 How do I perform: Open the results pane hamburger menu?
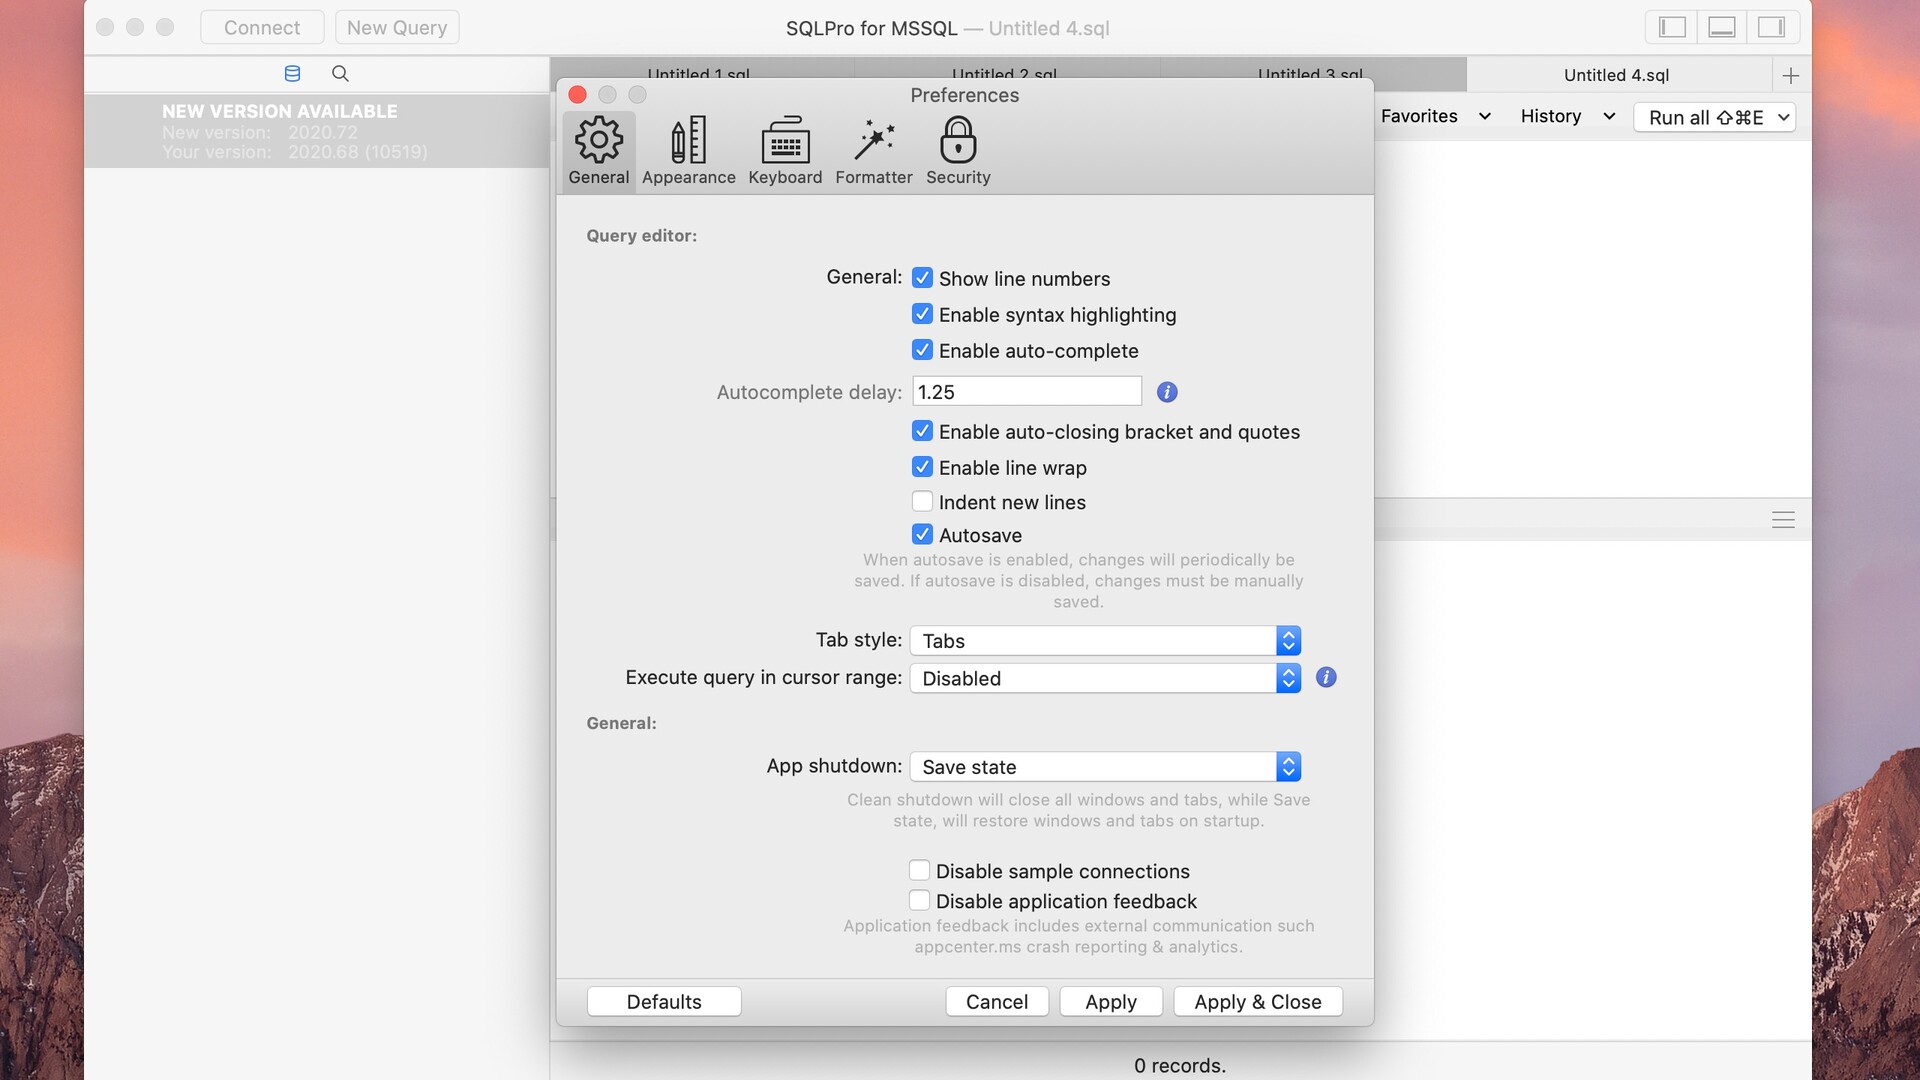click(1783, 520)
